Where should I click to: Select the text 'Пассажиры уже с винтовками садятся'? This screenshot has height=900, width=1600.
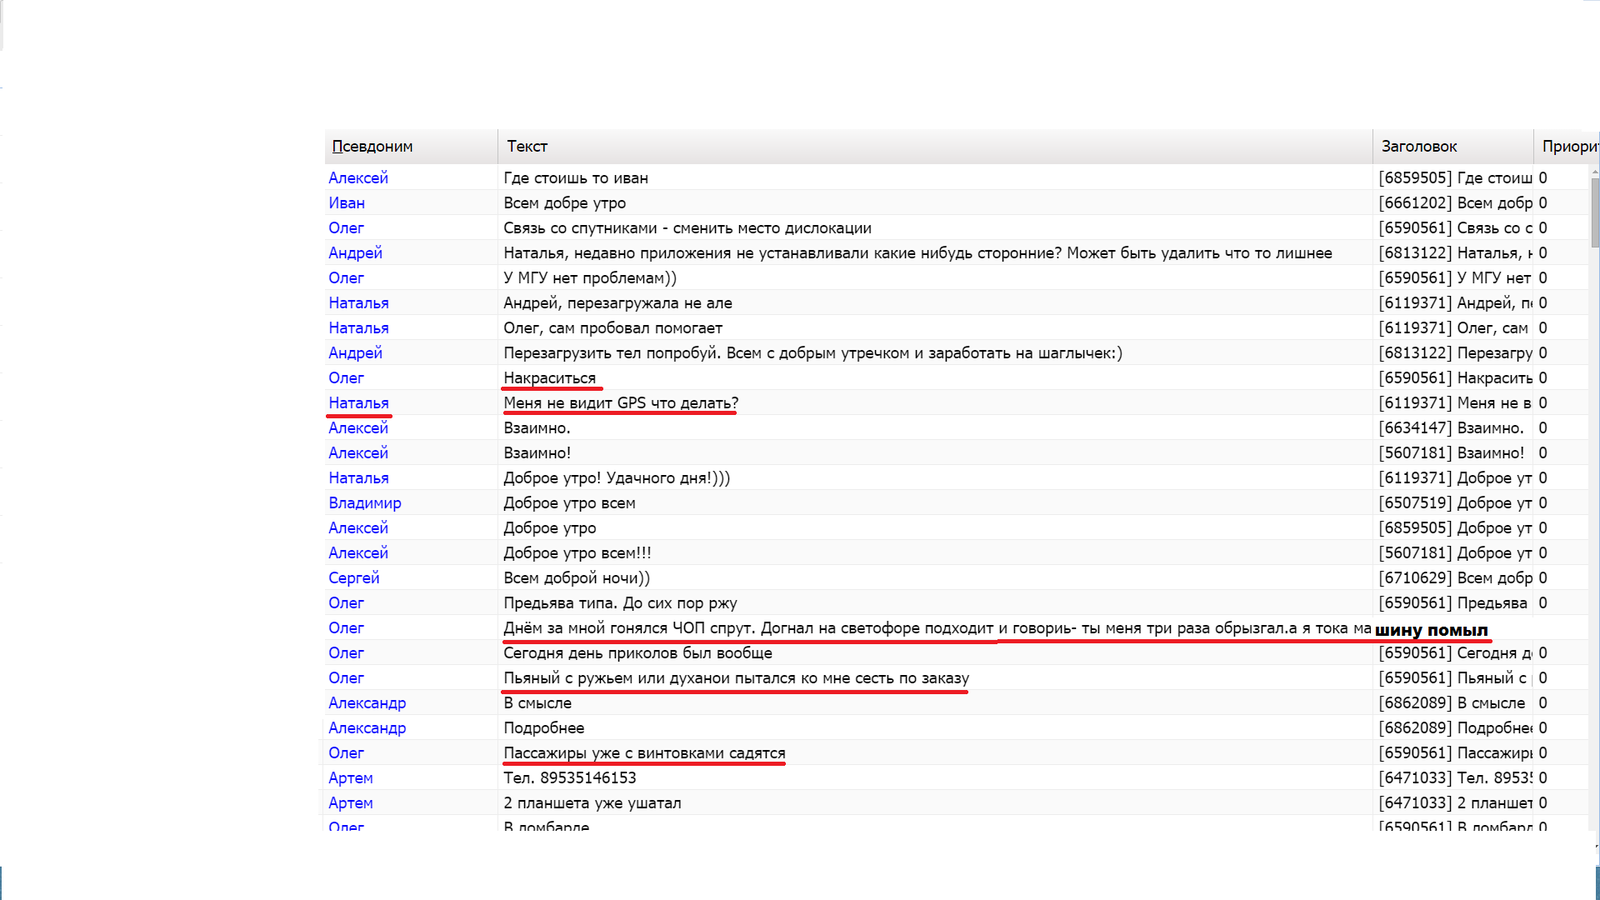[645, 753]
